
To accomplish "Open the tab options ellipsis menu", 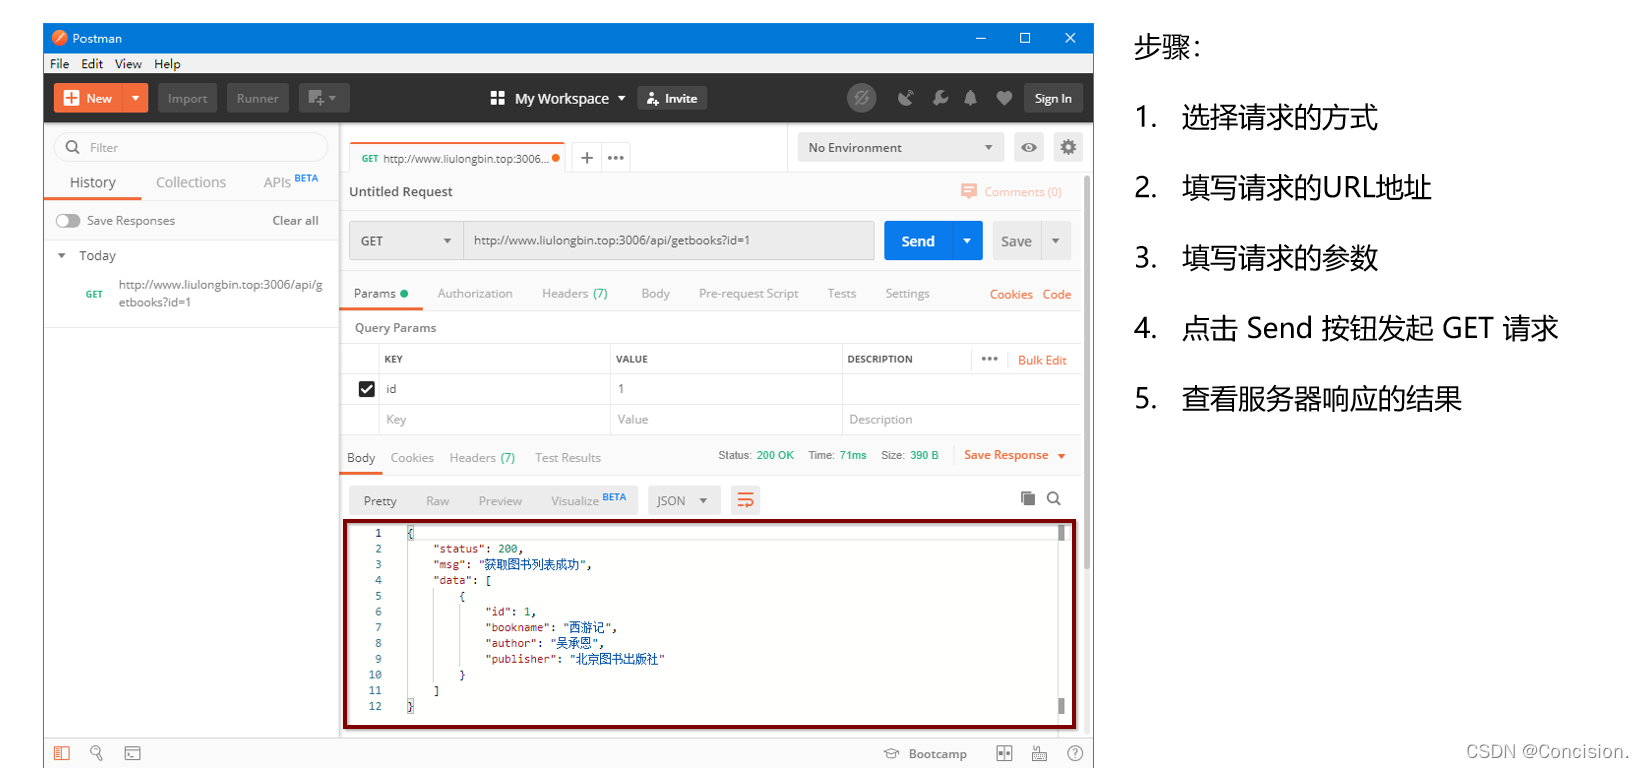I will [x=616, y=158].
